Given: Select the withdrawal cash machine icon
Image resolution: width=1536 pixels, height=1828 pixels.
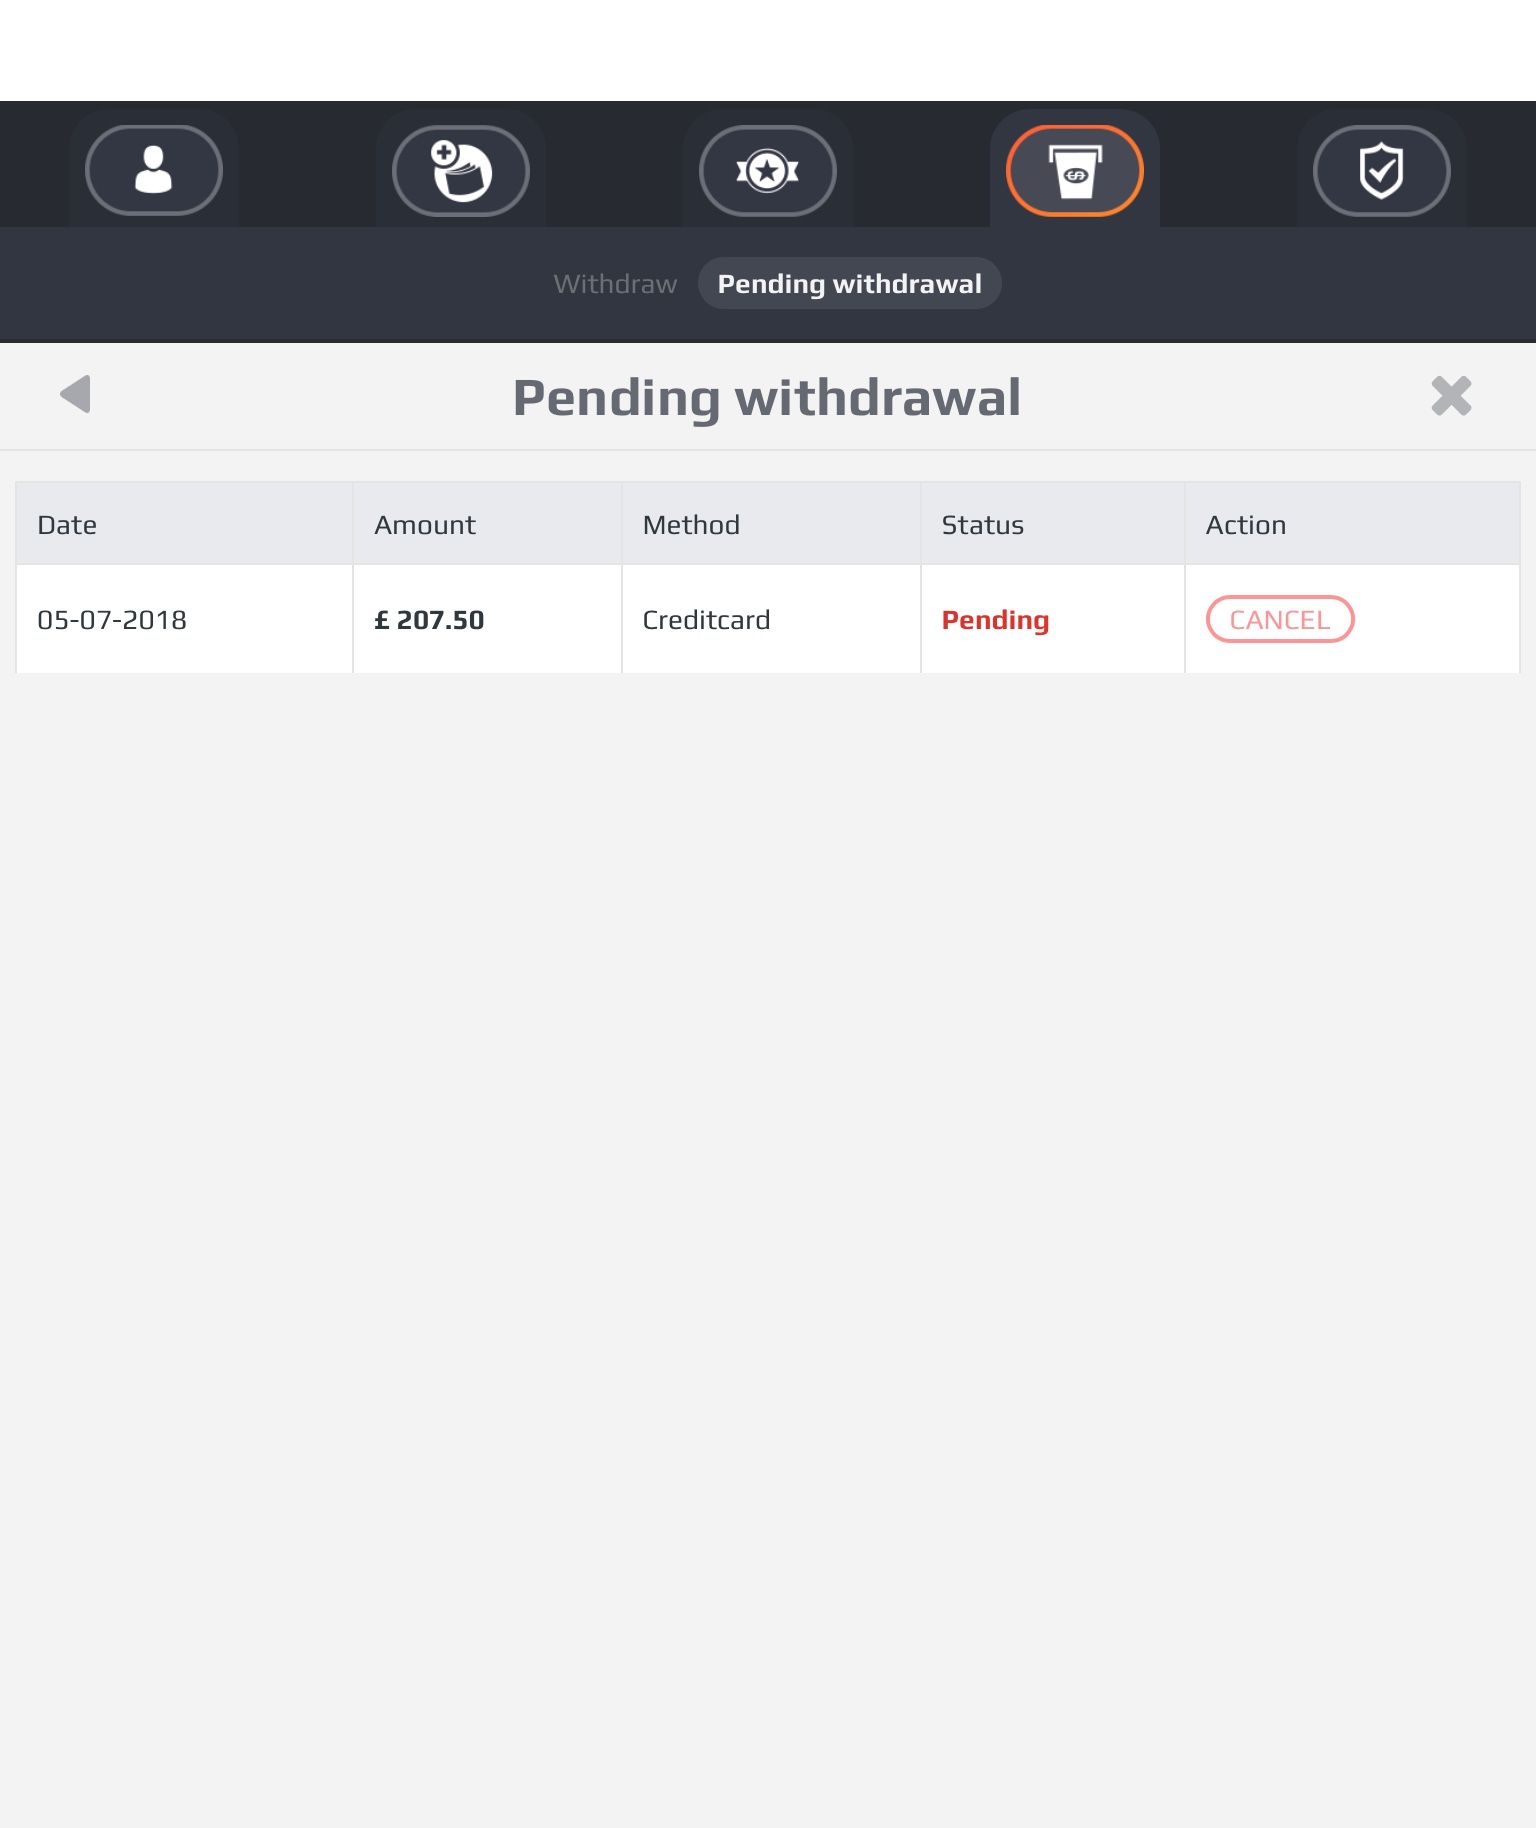Looking at the screenshot, I should pyautogui.click(x=1075, y=170).
